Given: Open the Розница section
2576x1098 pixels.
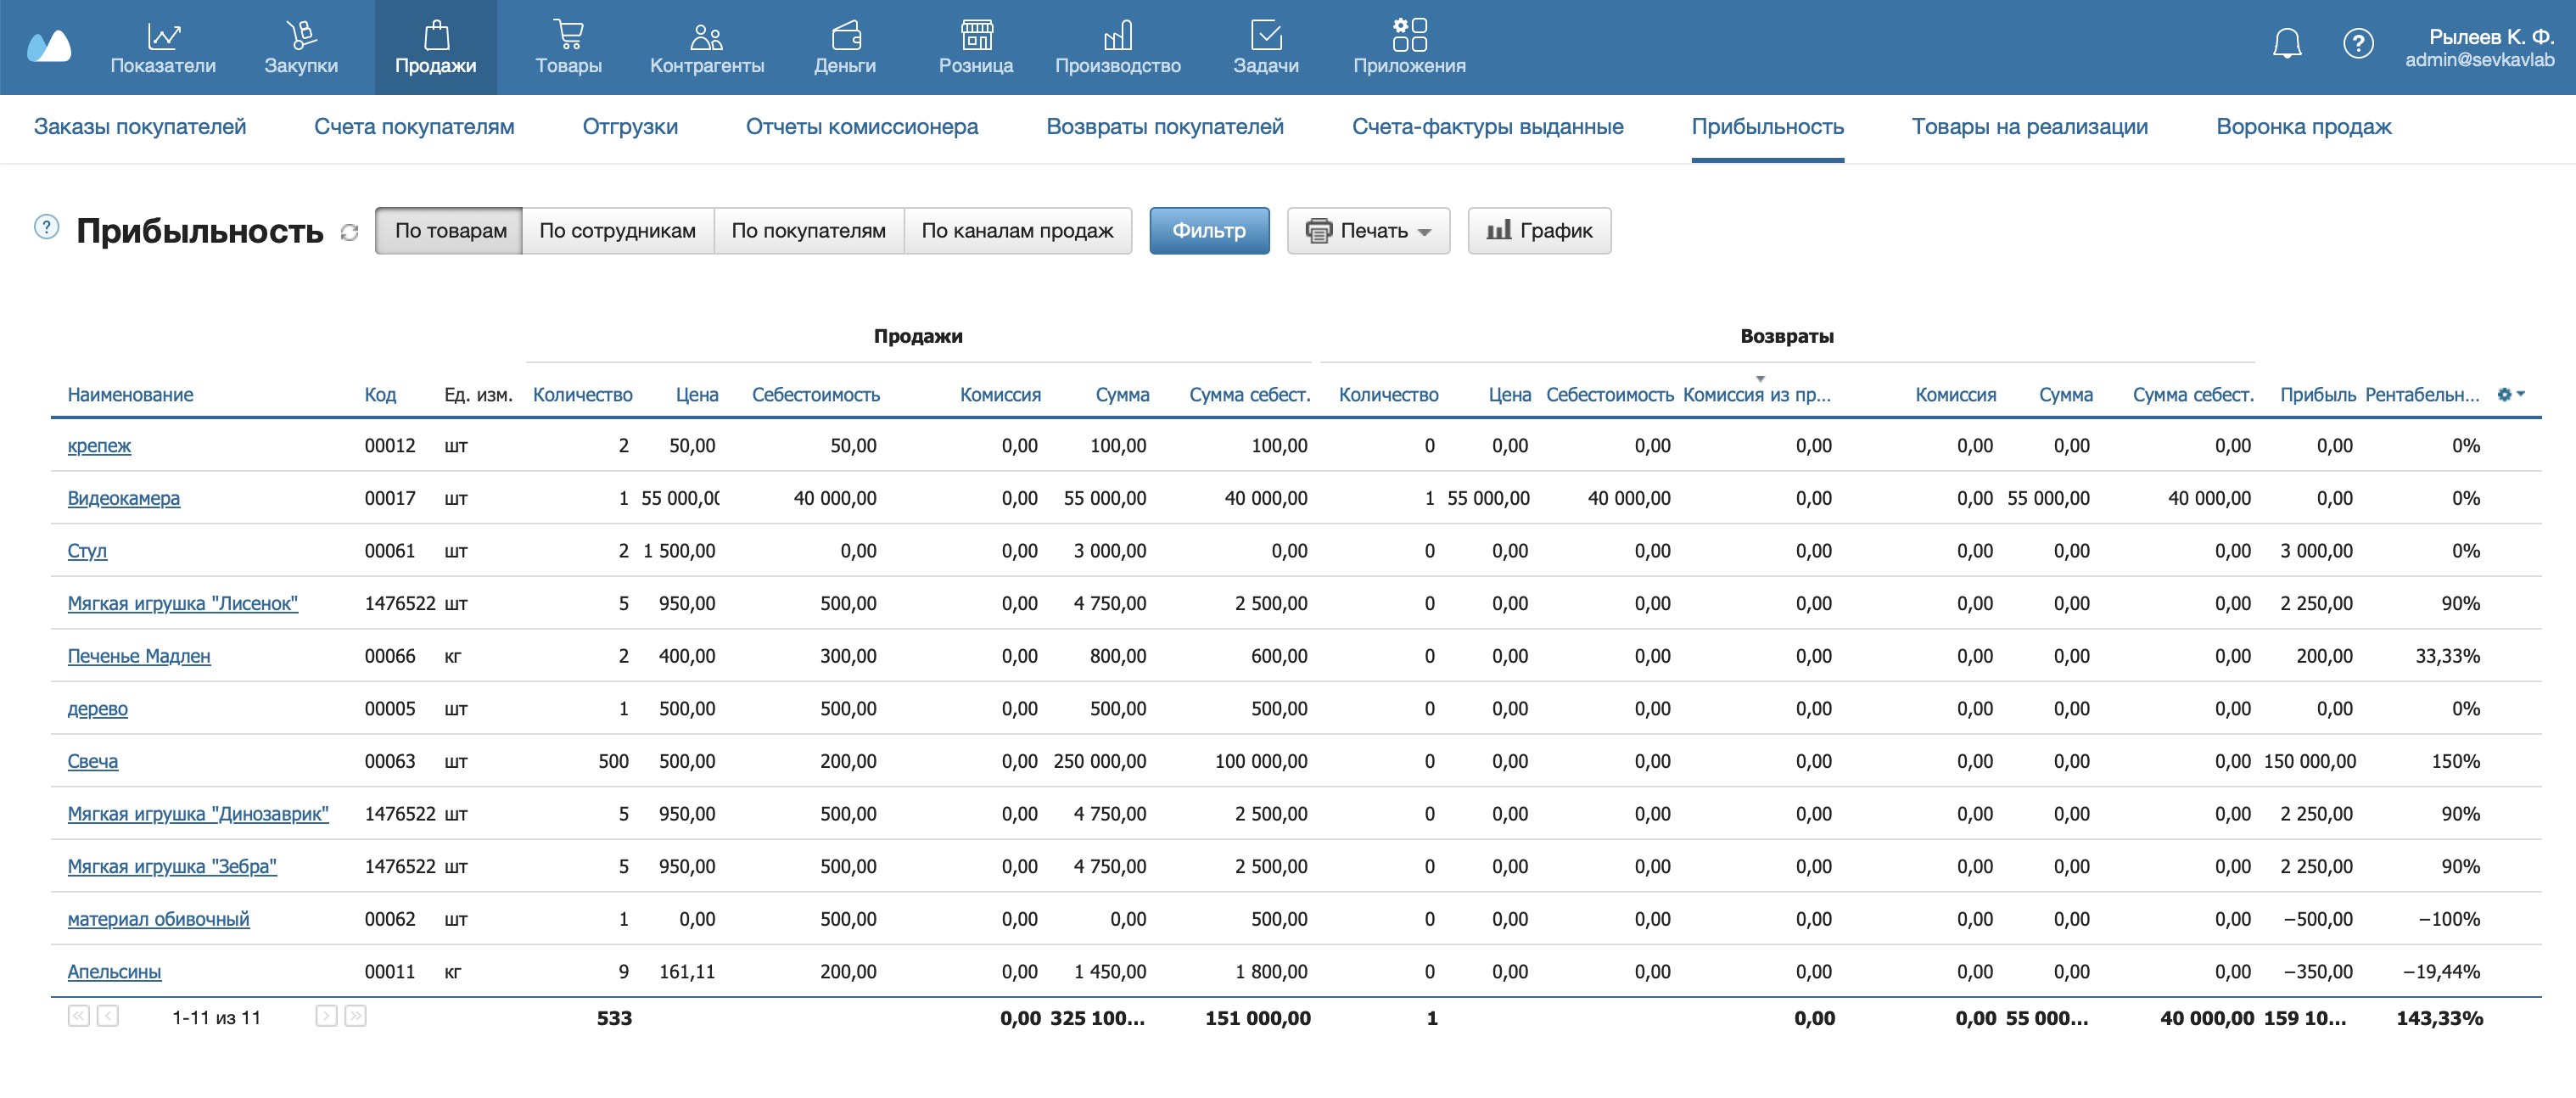Looking at the screenshot, I should tap(975, 48).
